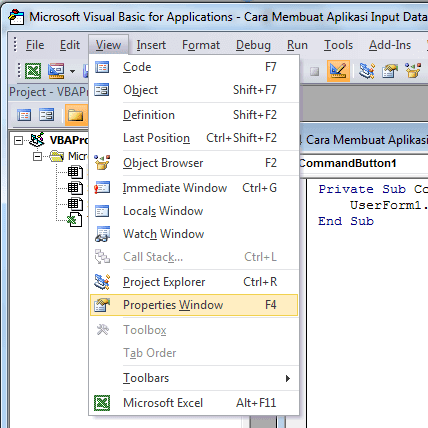The height and width of the screenshot is (428, 428).
Task: Open the Format menu
Action: pyautogui.click(x=201, y=45)
